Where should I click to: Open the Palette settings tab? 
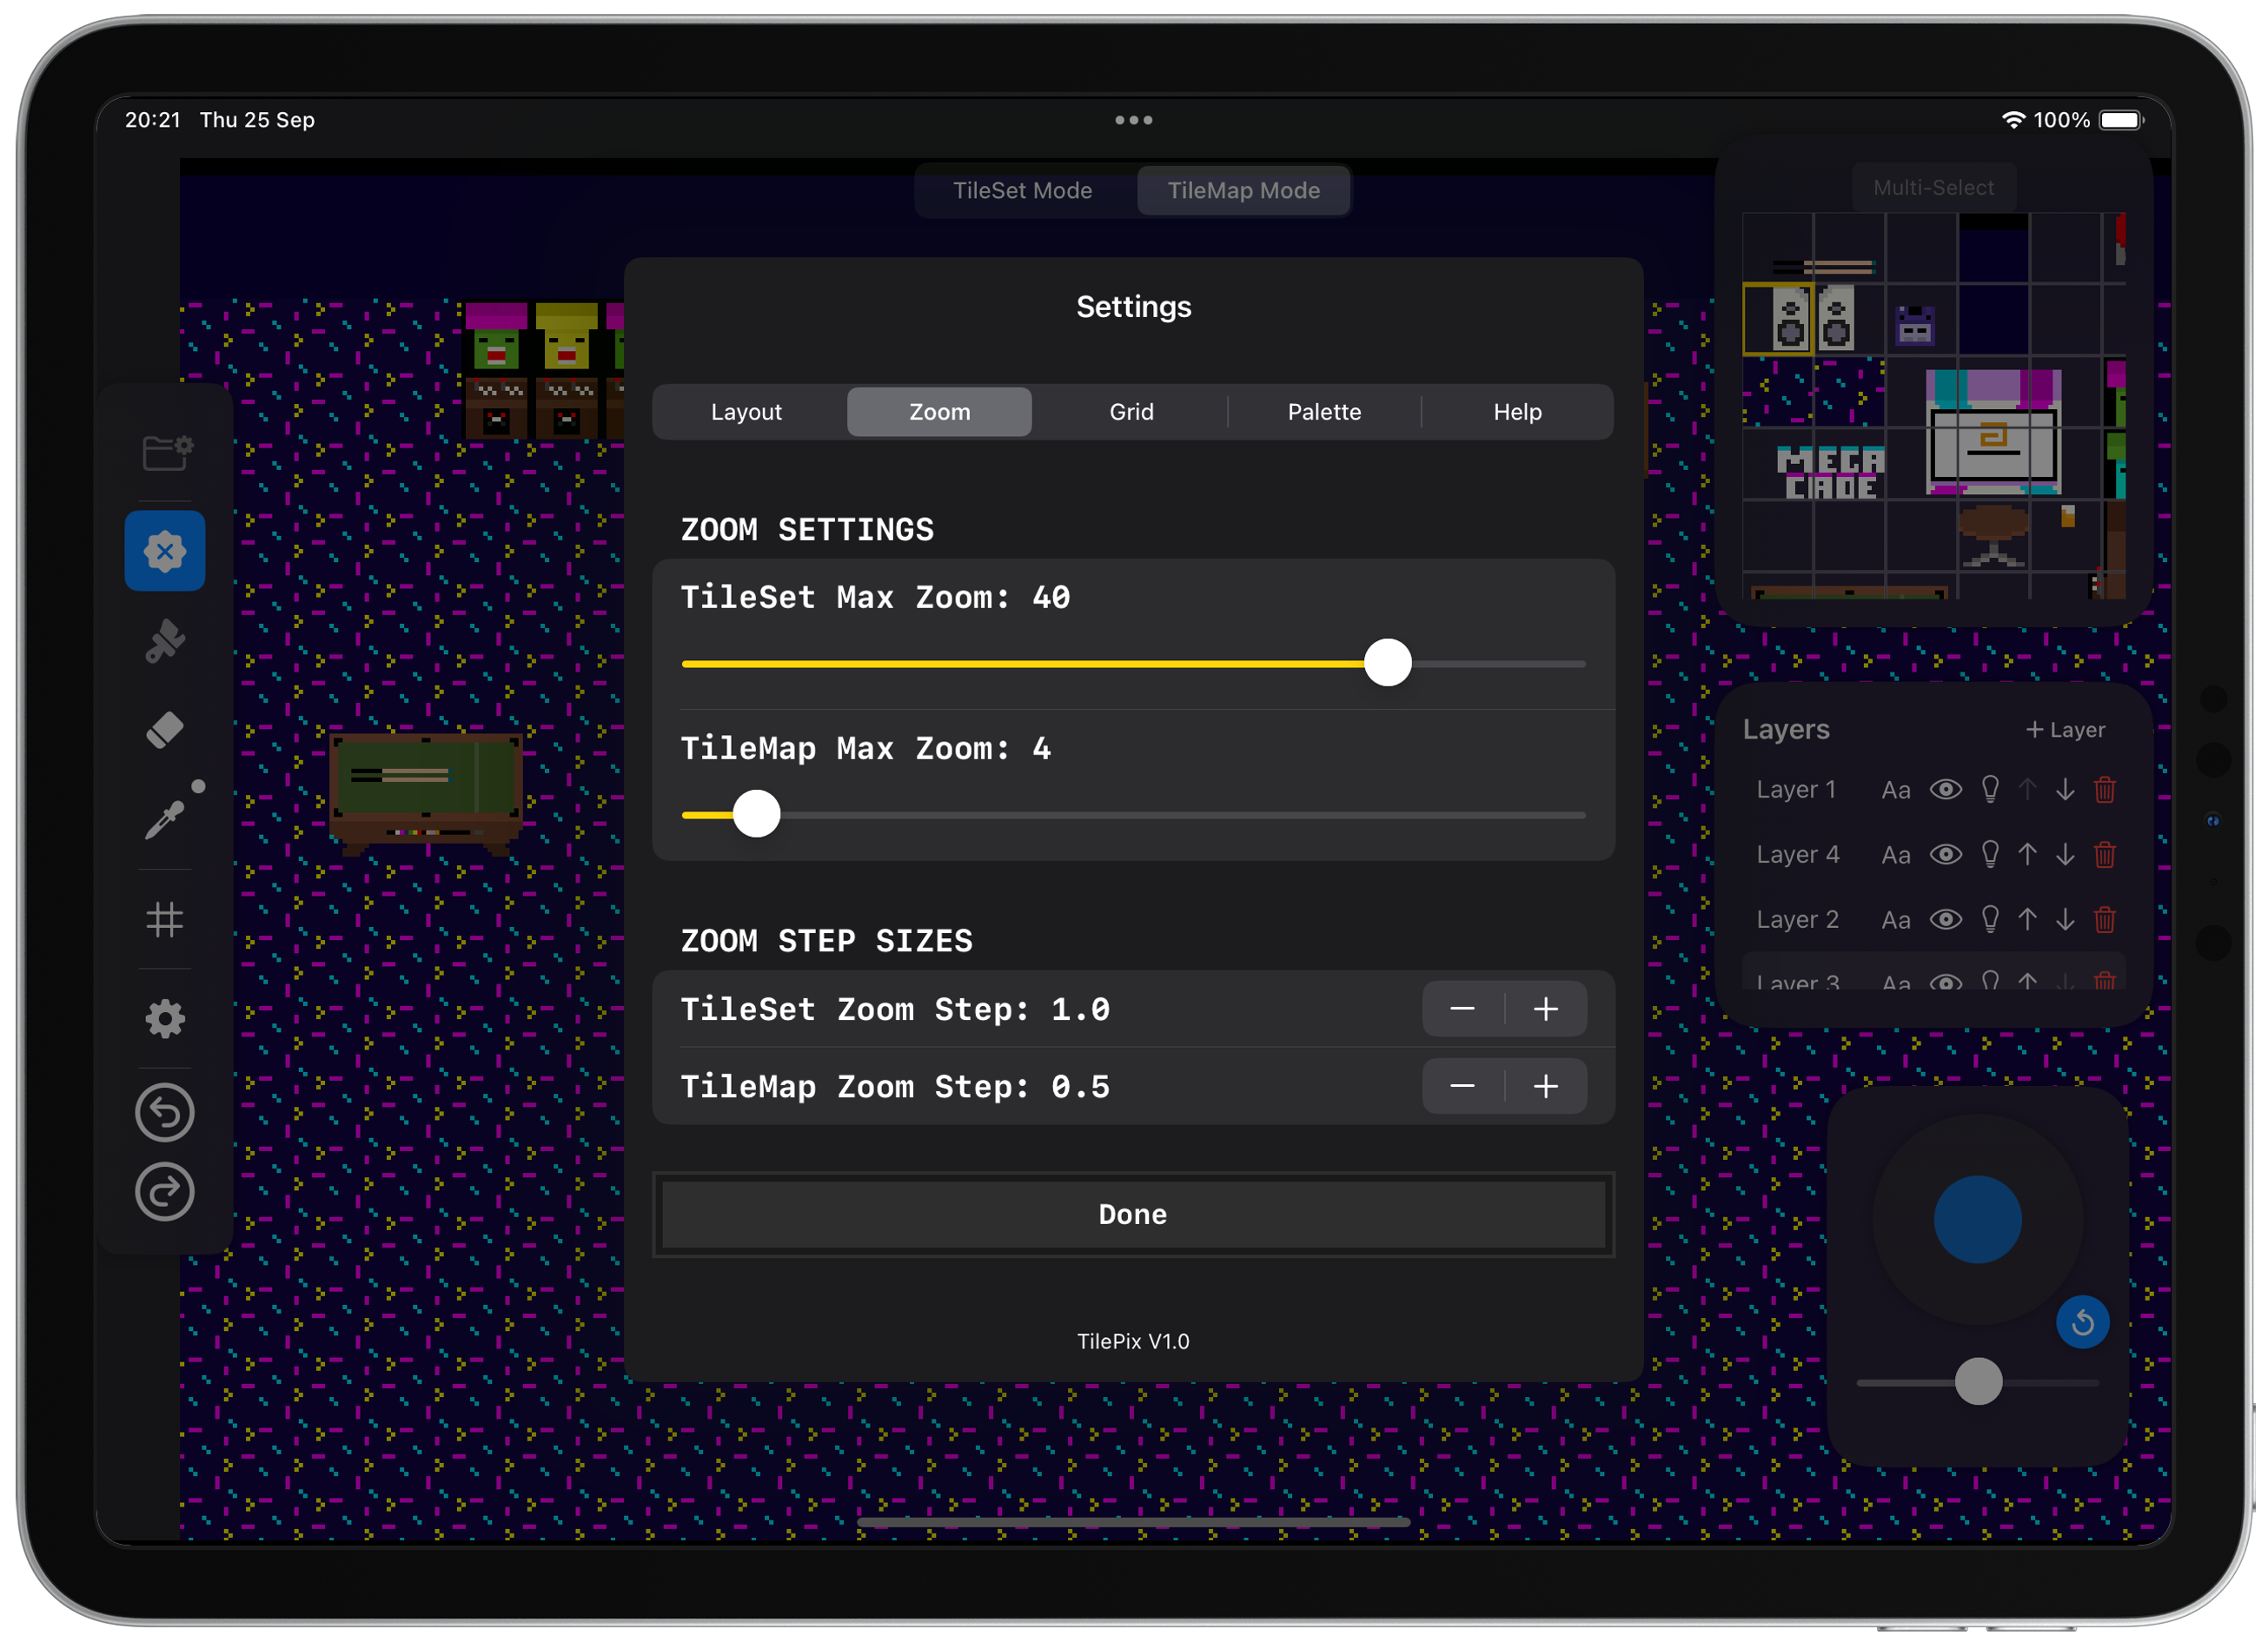click(x=1324, y=412)
